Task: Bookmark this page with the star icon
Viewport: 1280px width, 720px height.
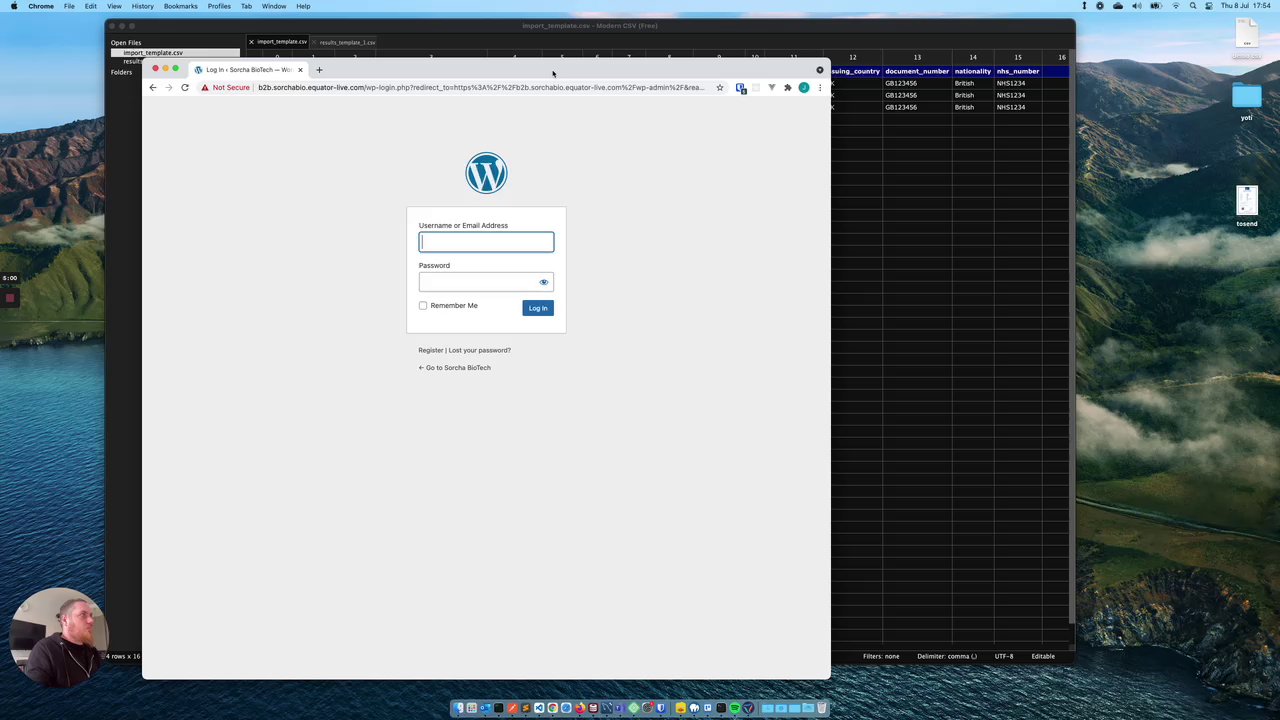Action: coord(719,88)
